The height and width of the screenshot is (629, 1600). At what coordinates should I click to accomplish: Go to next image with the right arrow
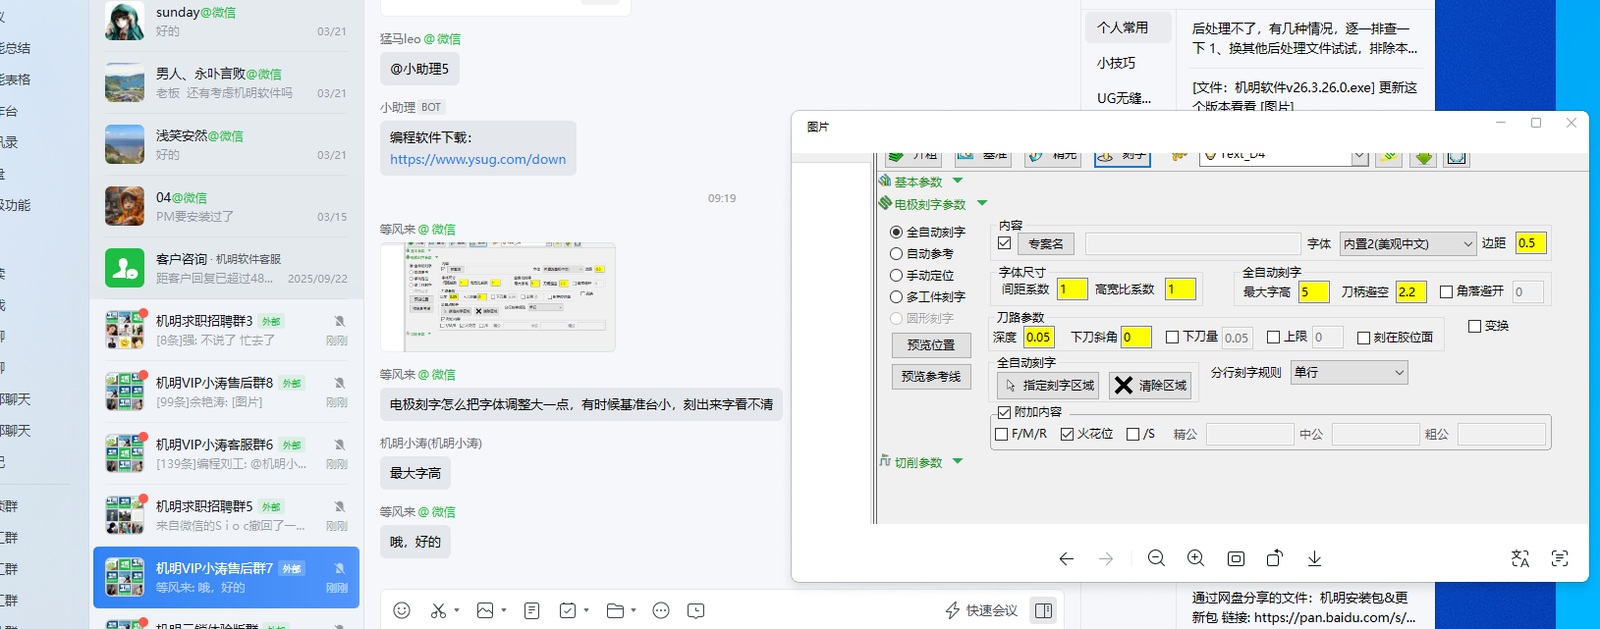1106,559
